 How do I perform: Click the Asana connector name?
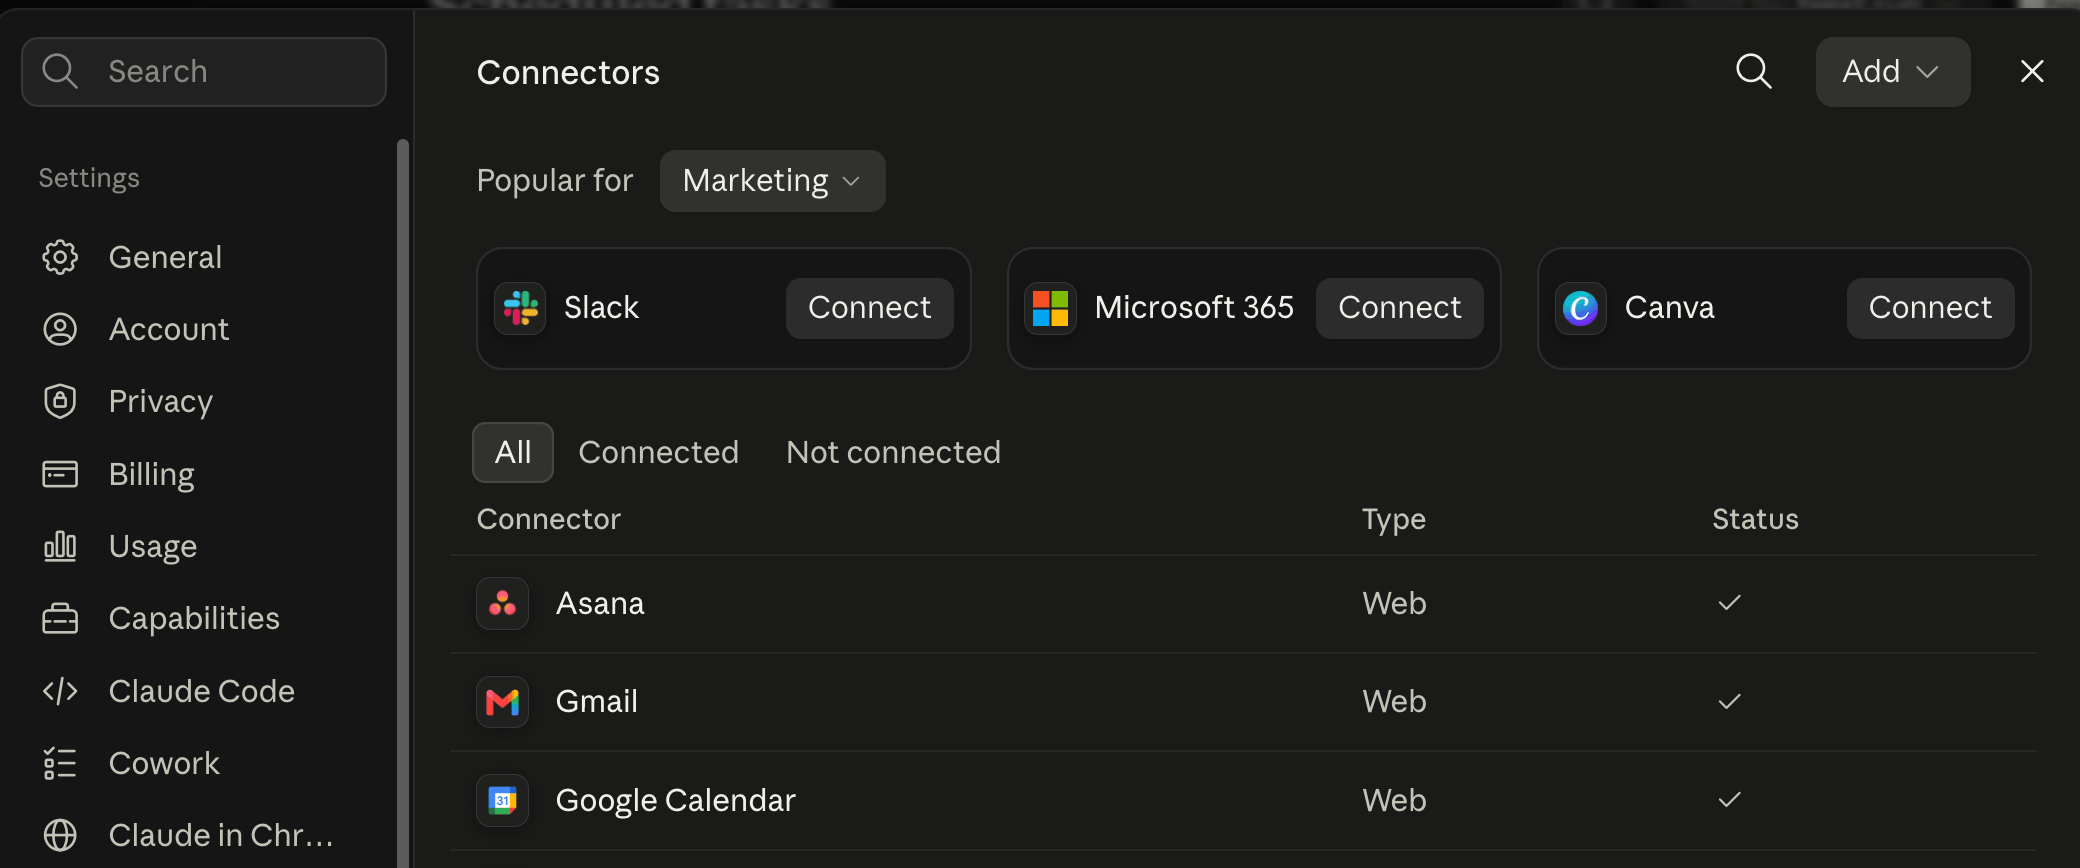point(600,603)
